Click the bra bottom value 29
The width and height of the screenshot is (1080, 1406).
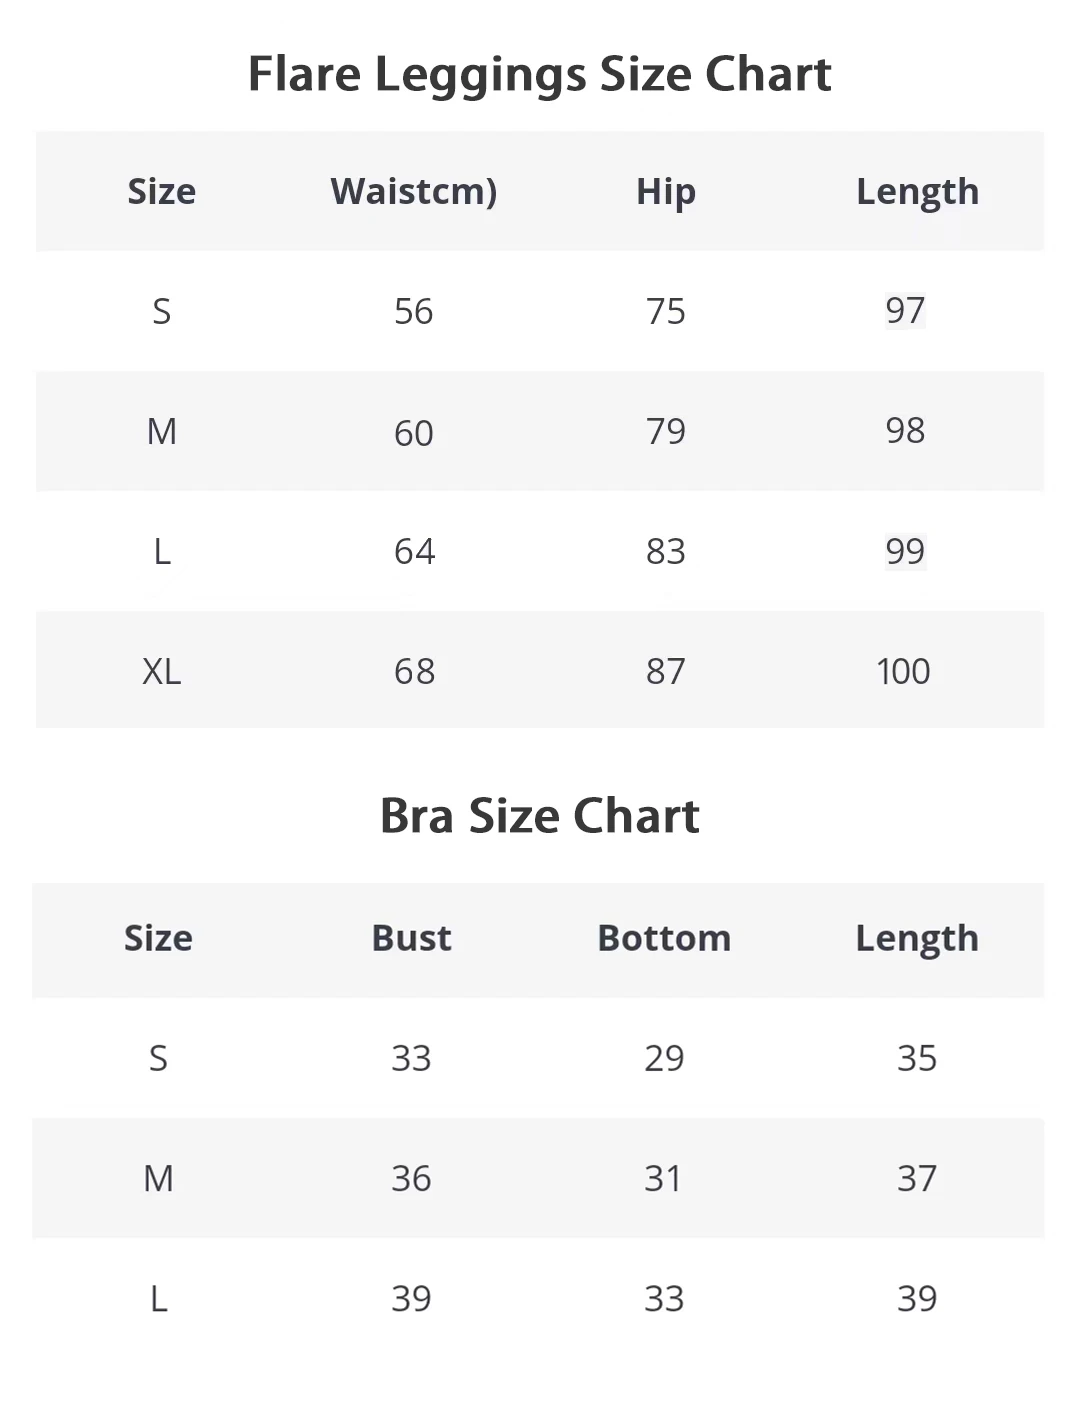(664, 1058)
